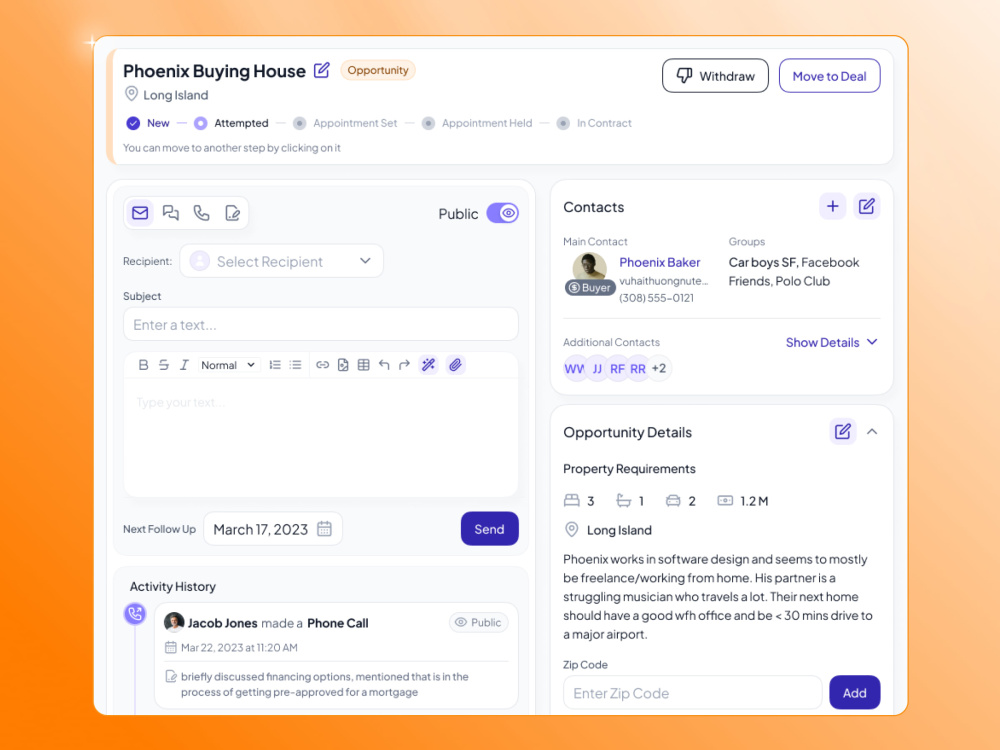
Task: Click the Subject input field
Action: click(321, 325)
